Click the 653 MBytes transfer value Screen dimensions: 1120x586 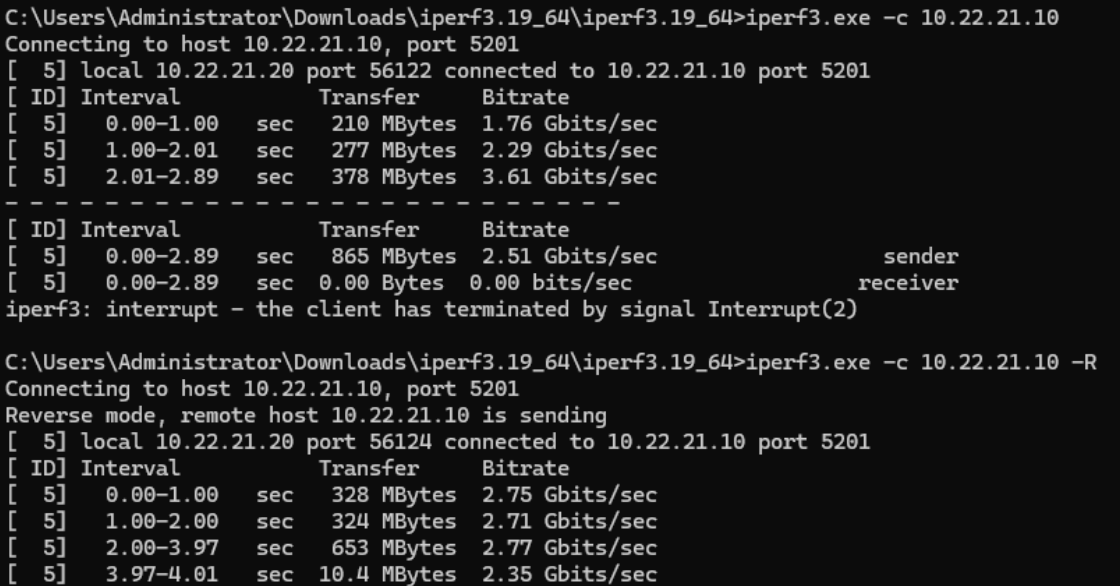coord(393,546)
